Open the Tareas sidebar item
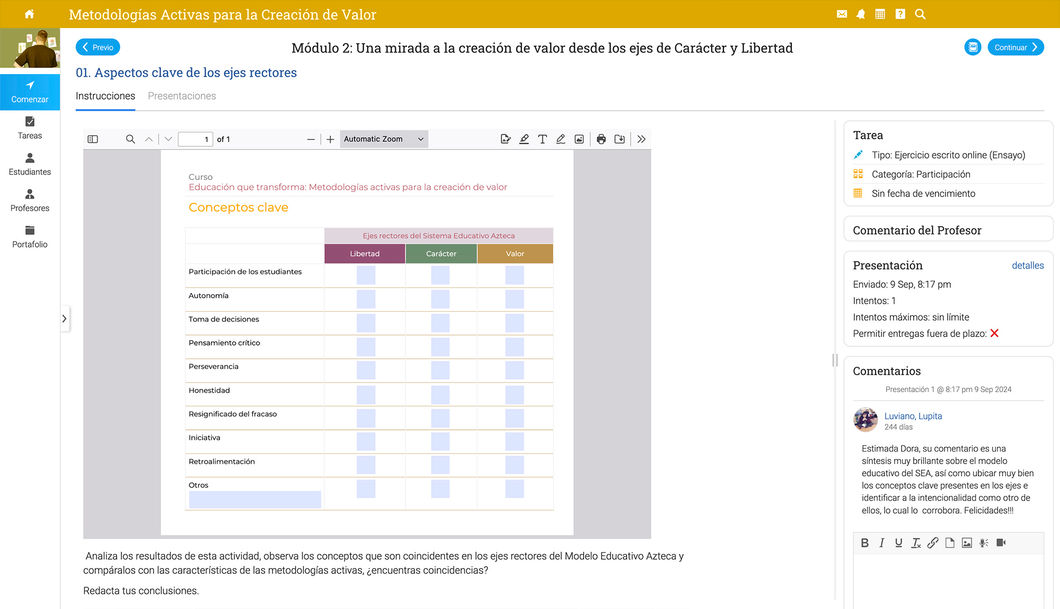This screenshot has width=1060, height=609. pyautogui.click(x=30, y=128)
